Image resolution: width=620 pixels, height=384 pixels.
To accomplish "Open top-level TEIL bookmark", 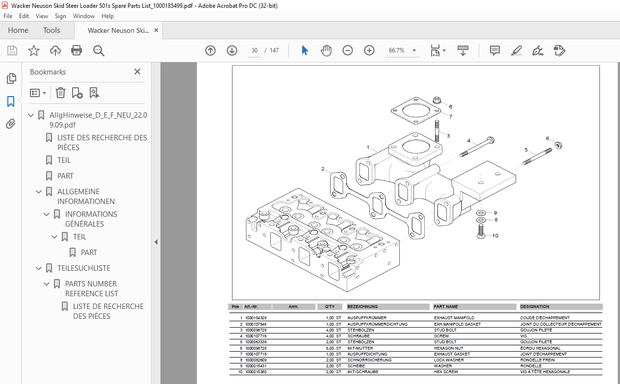I will point(64,160).
